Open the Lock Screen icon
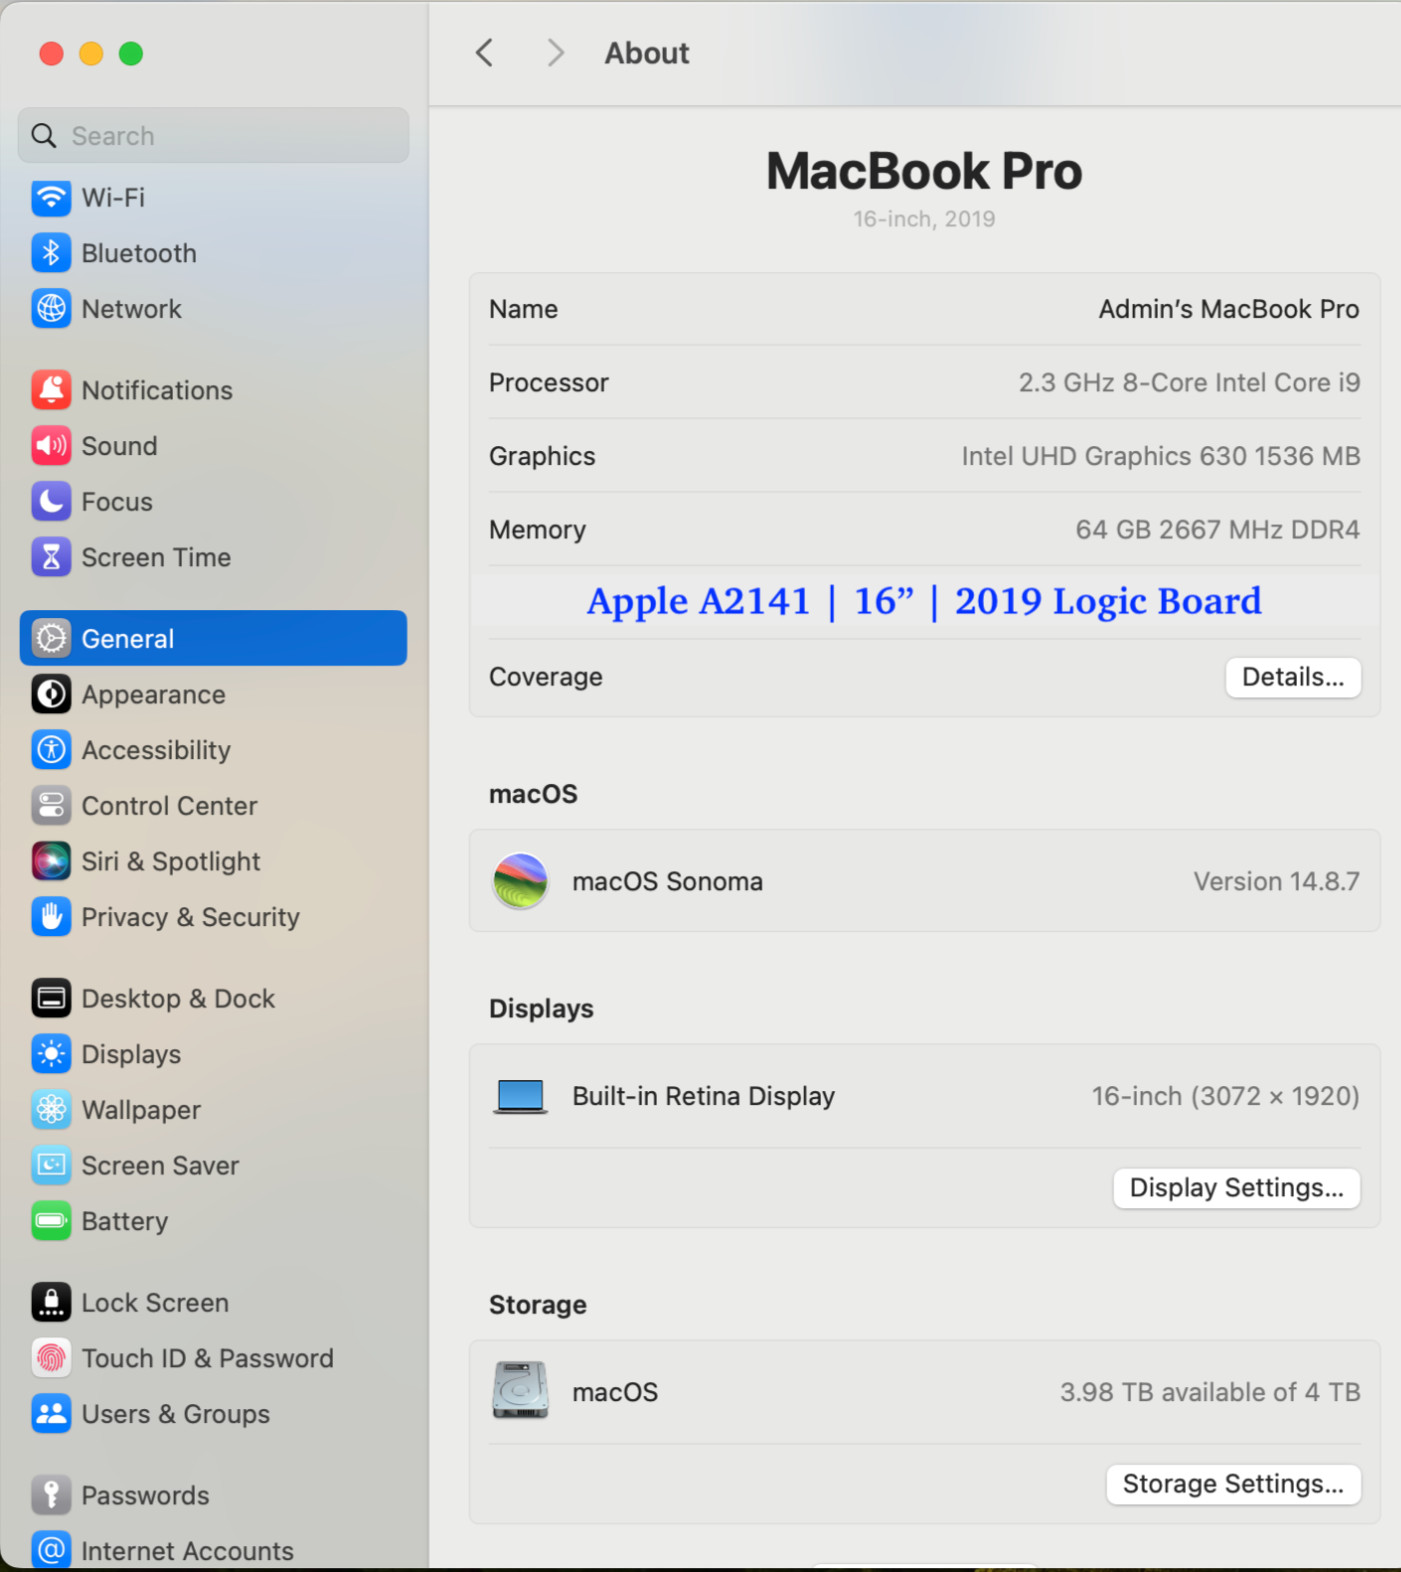The width and height of the screenshot is (1401, 1572). pyautogui.click(x=51, y=1302)
